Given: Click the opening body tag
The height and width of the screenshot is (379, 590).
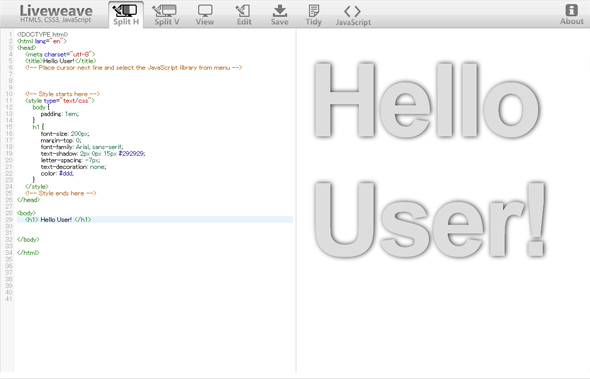Looking at the screenshot, I should pyautogui.click(x=26, y=213).
